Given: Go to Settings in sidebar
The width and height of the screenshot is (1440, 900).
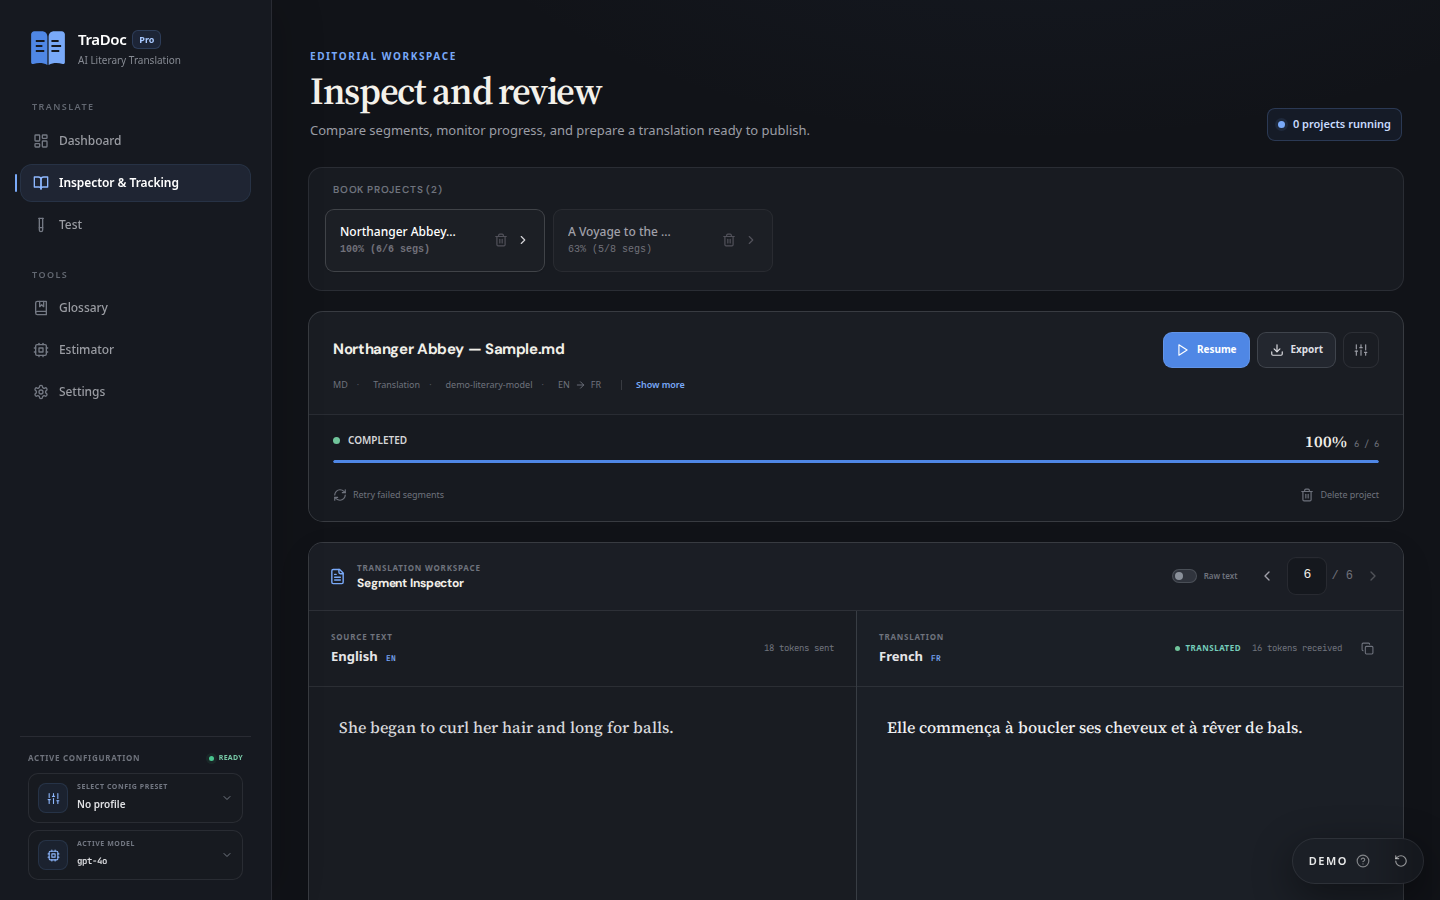Looking at the screenshot, I should point(135,392).
